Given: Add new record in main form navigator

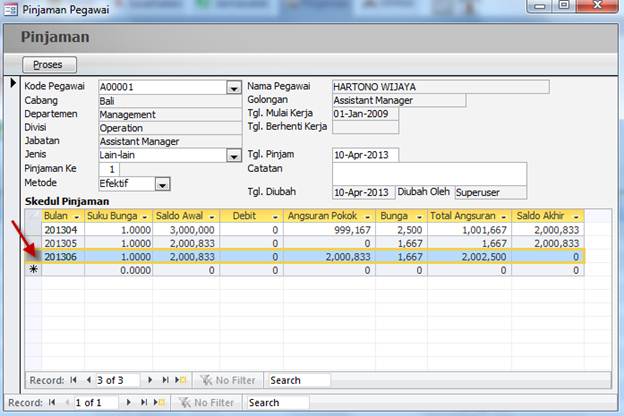Looking at the screenshot, I should 160,402.
